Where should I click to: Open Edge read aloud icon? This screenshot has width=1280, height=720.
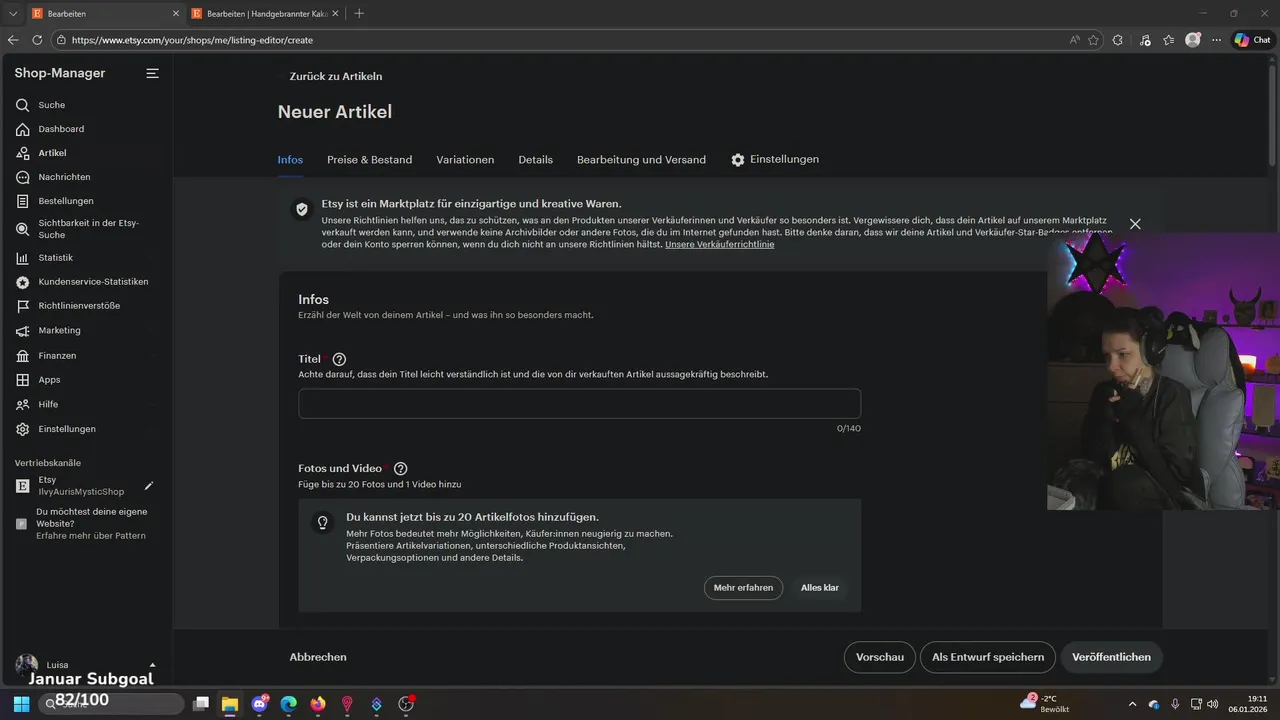[1075, 40]
